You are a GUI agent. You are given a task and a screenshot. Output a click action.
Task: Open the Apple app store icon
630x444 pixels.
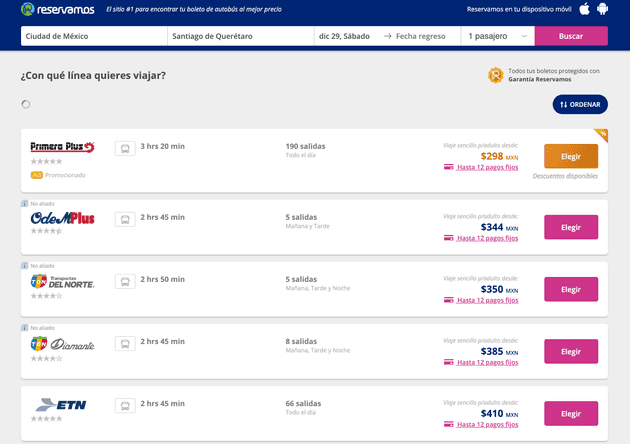(585, 9)
